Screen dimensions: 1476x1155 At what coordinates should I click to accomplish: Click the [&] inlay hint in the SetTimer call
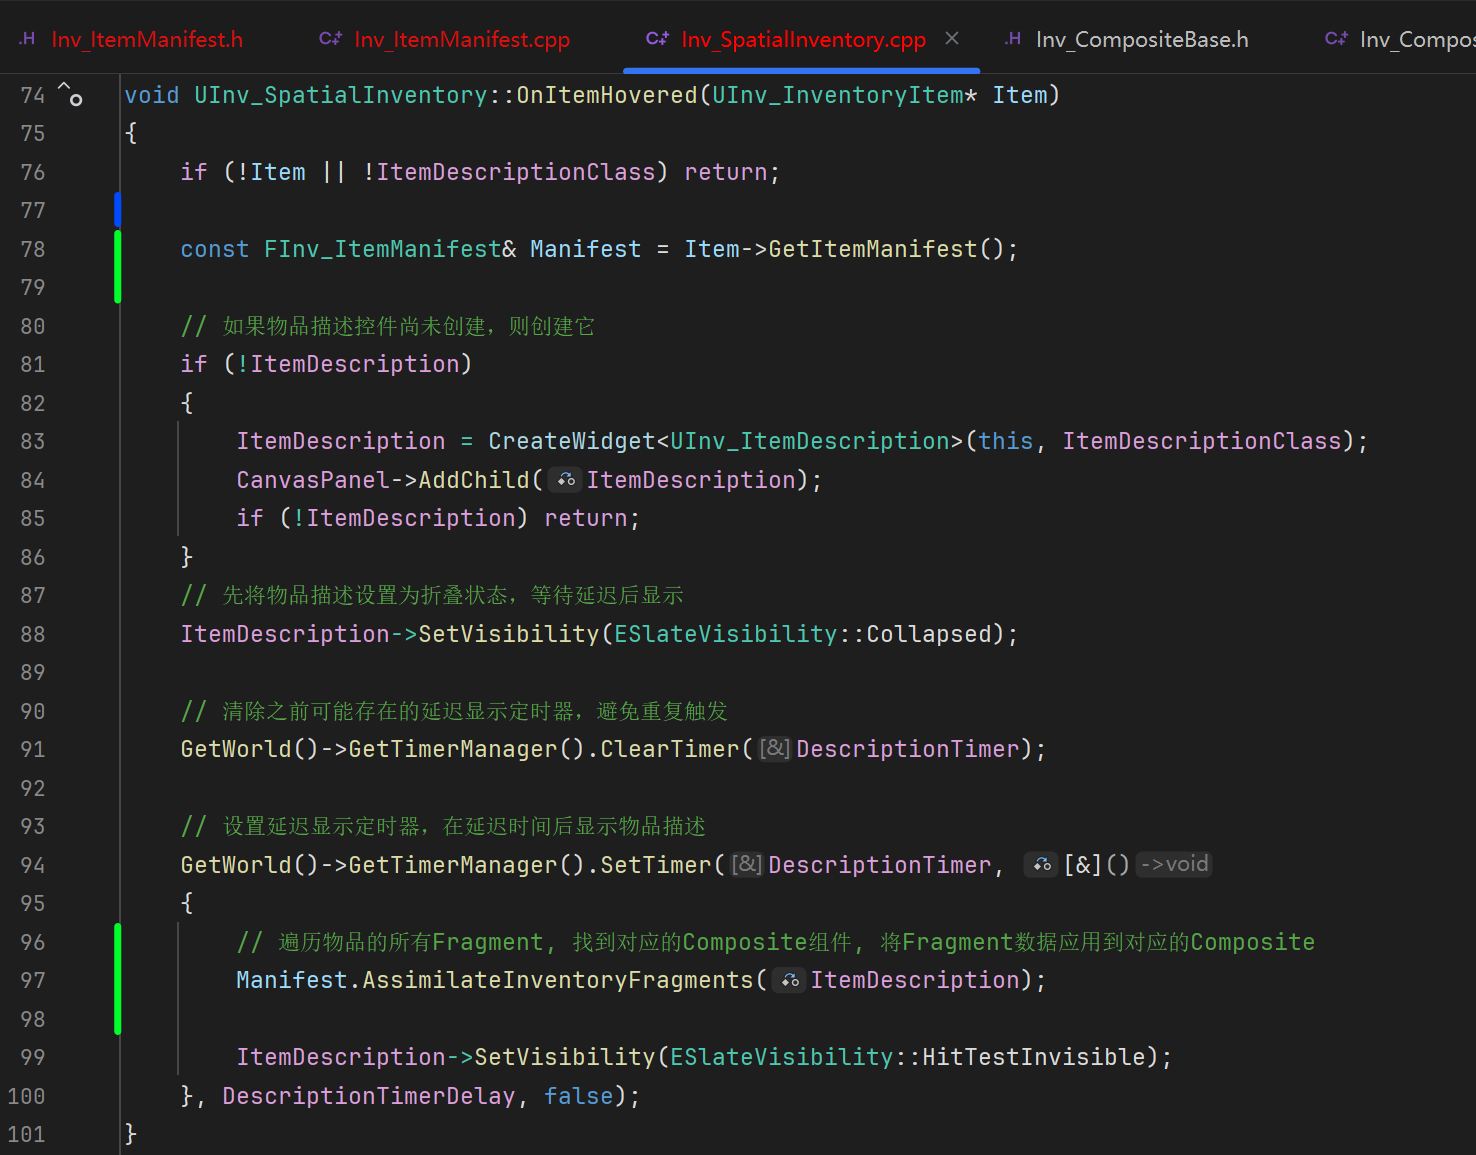click(x=747, y=864)
